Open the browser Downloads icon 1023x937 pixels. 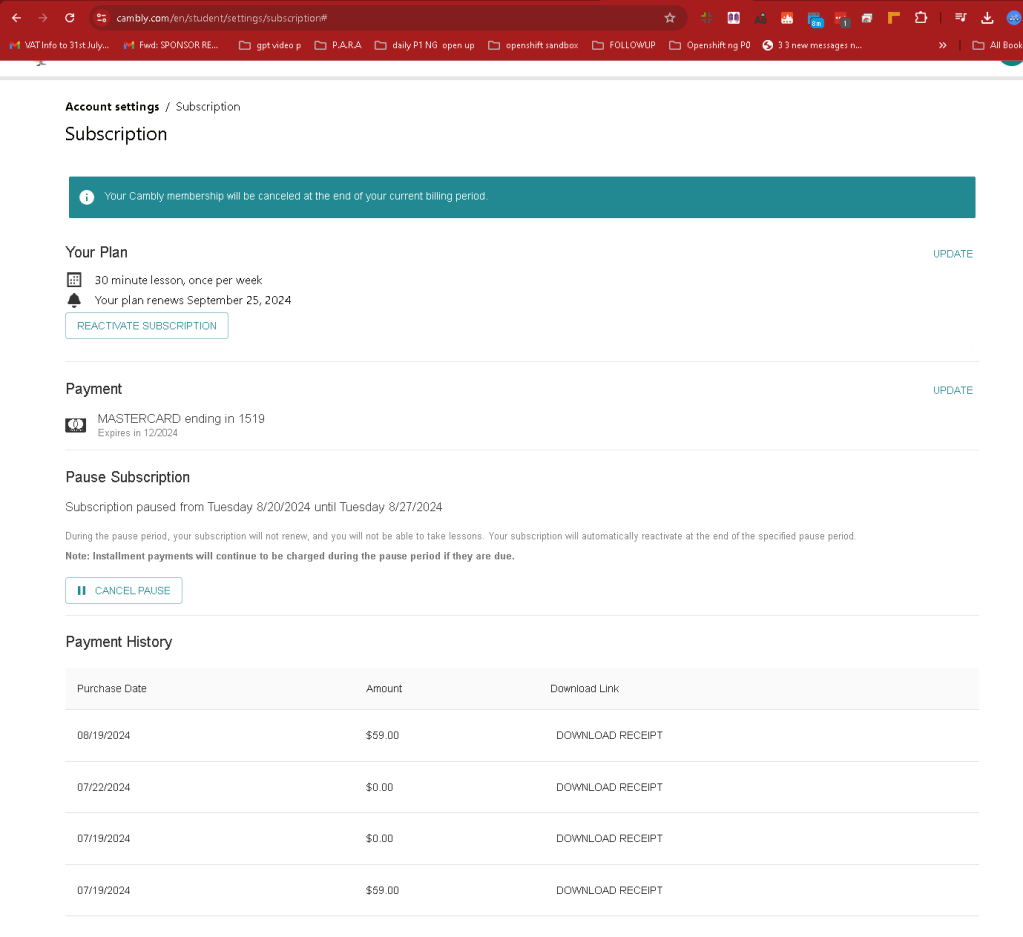(987, 18)
